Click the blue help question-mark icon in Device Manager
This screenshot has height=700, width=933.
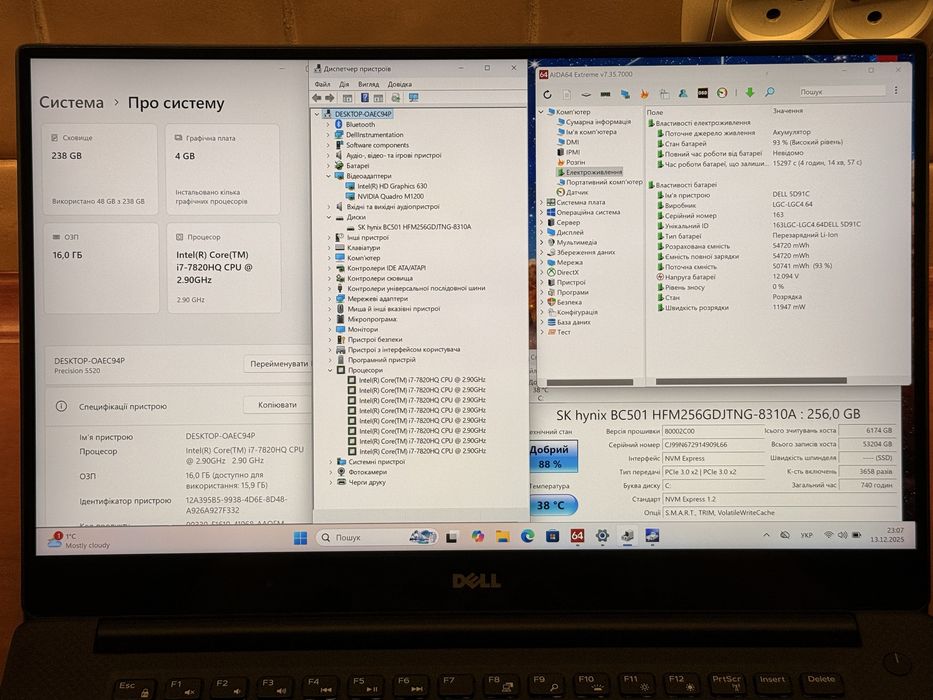tap(364, 98)
